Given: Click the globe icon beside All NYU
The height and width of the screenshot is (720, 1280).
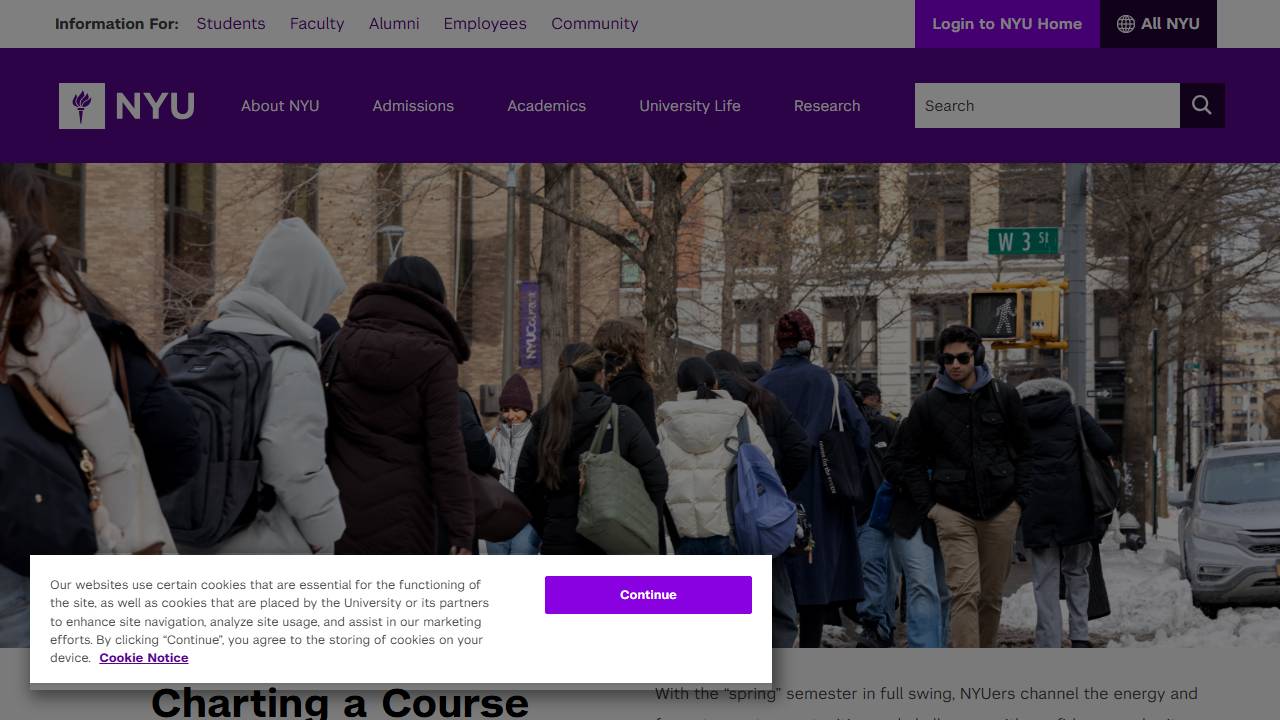Looking at the screenshot, I should tap(1126, 24).
